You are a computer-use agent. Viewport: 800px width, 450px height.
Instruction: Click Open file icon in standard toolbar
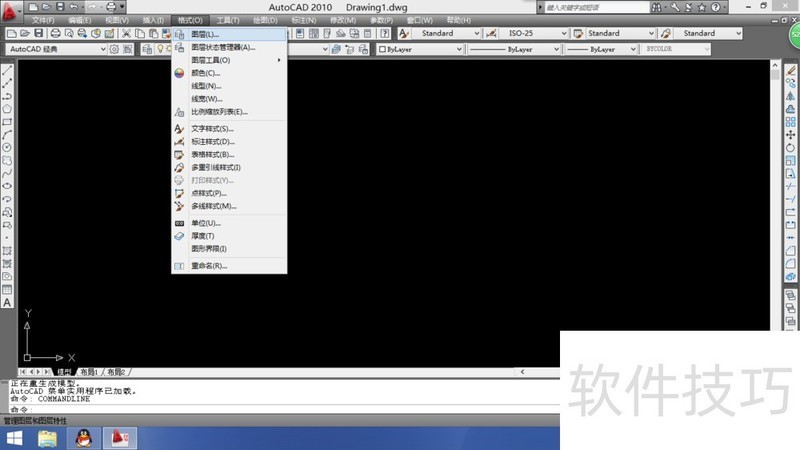[25, 33]
